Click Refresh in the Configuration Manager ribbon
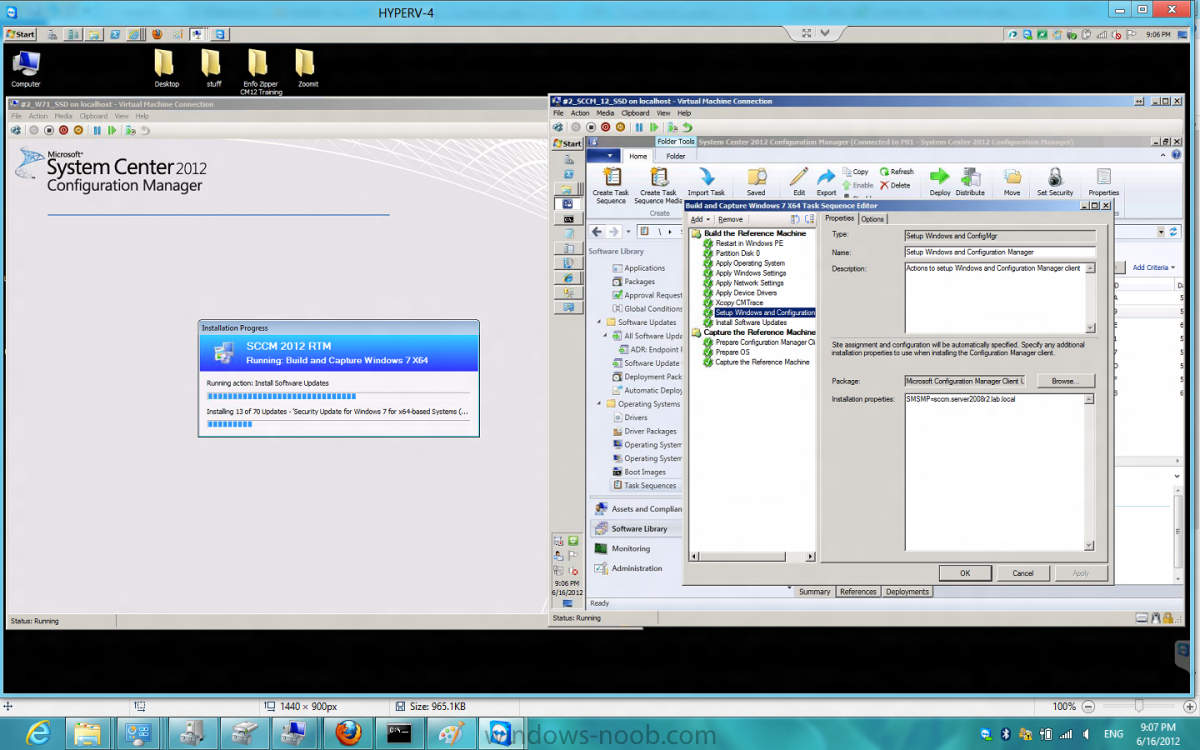The width and height of the screenshot is (1200, 750). [x=897, y=172]
